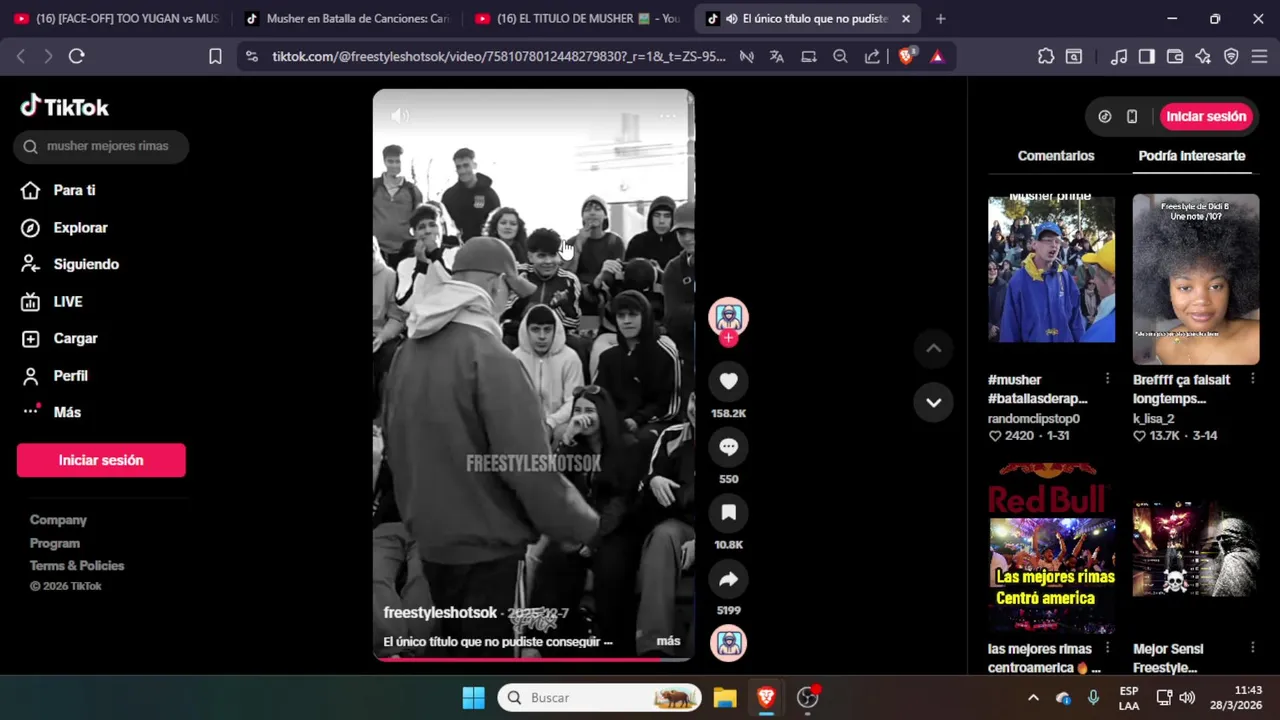Switch to the Comentarios tab
This screenshot has width=1280, height=720.
pos(1056,156)
